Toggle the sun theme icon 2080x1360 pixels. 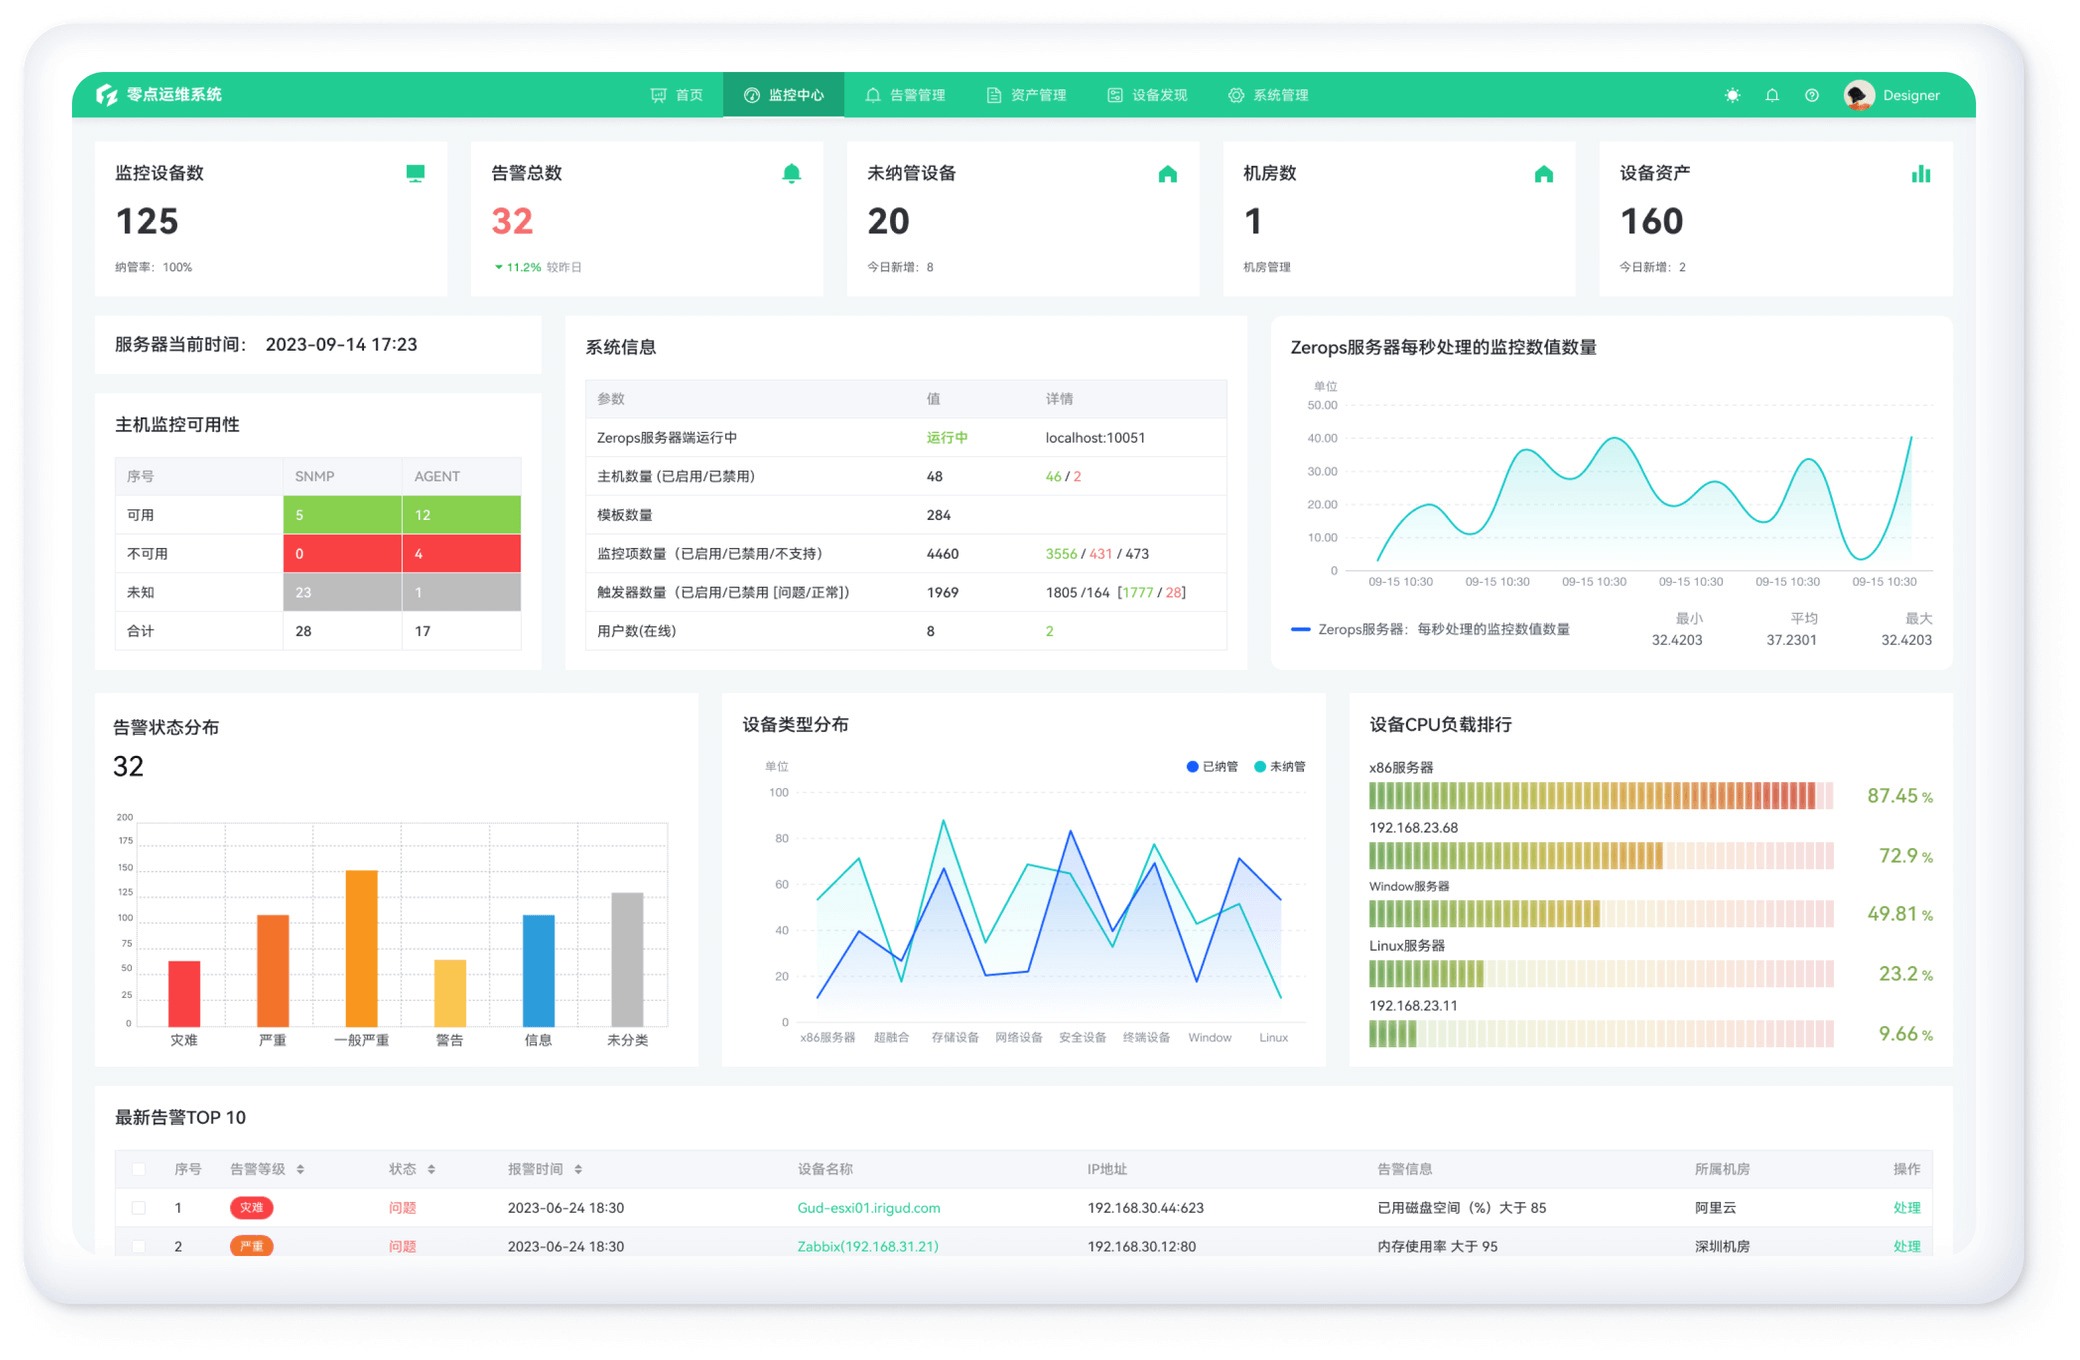1732,95
